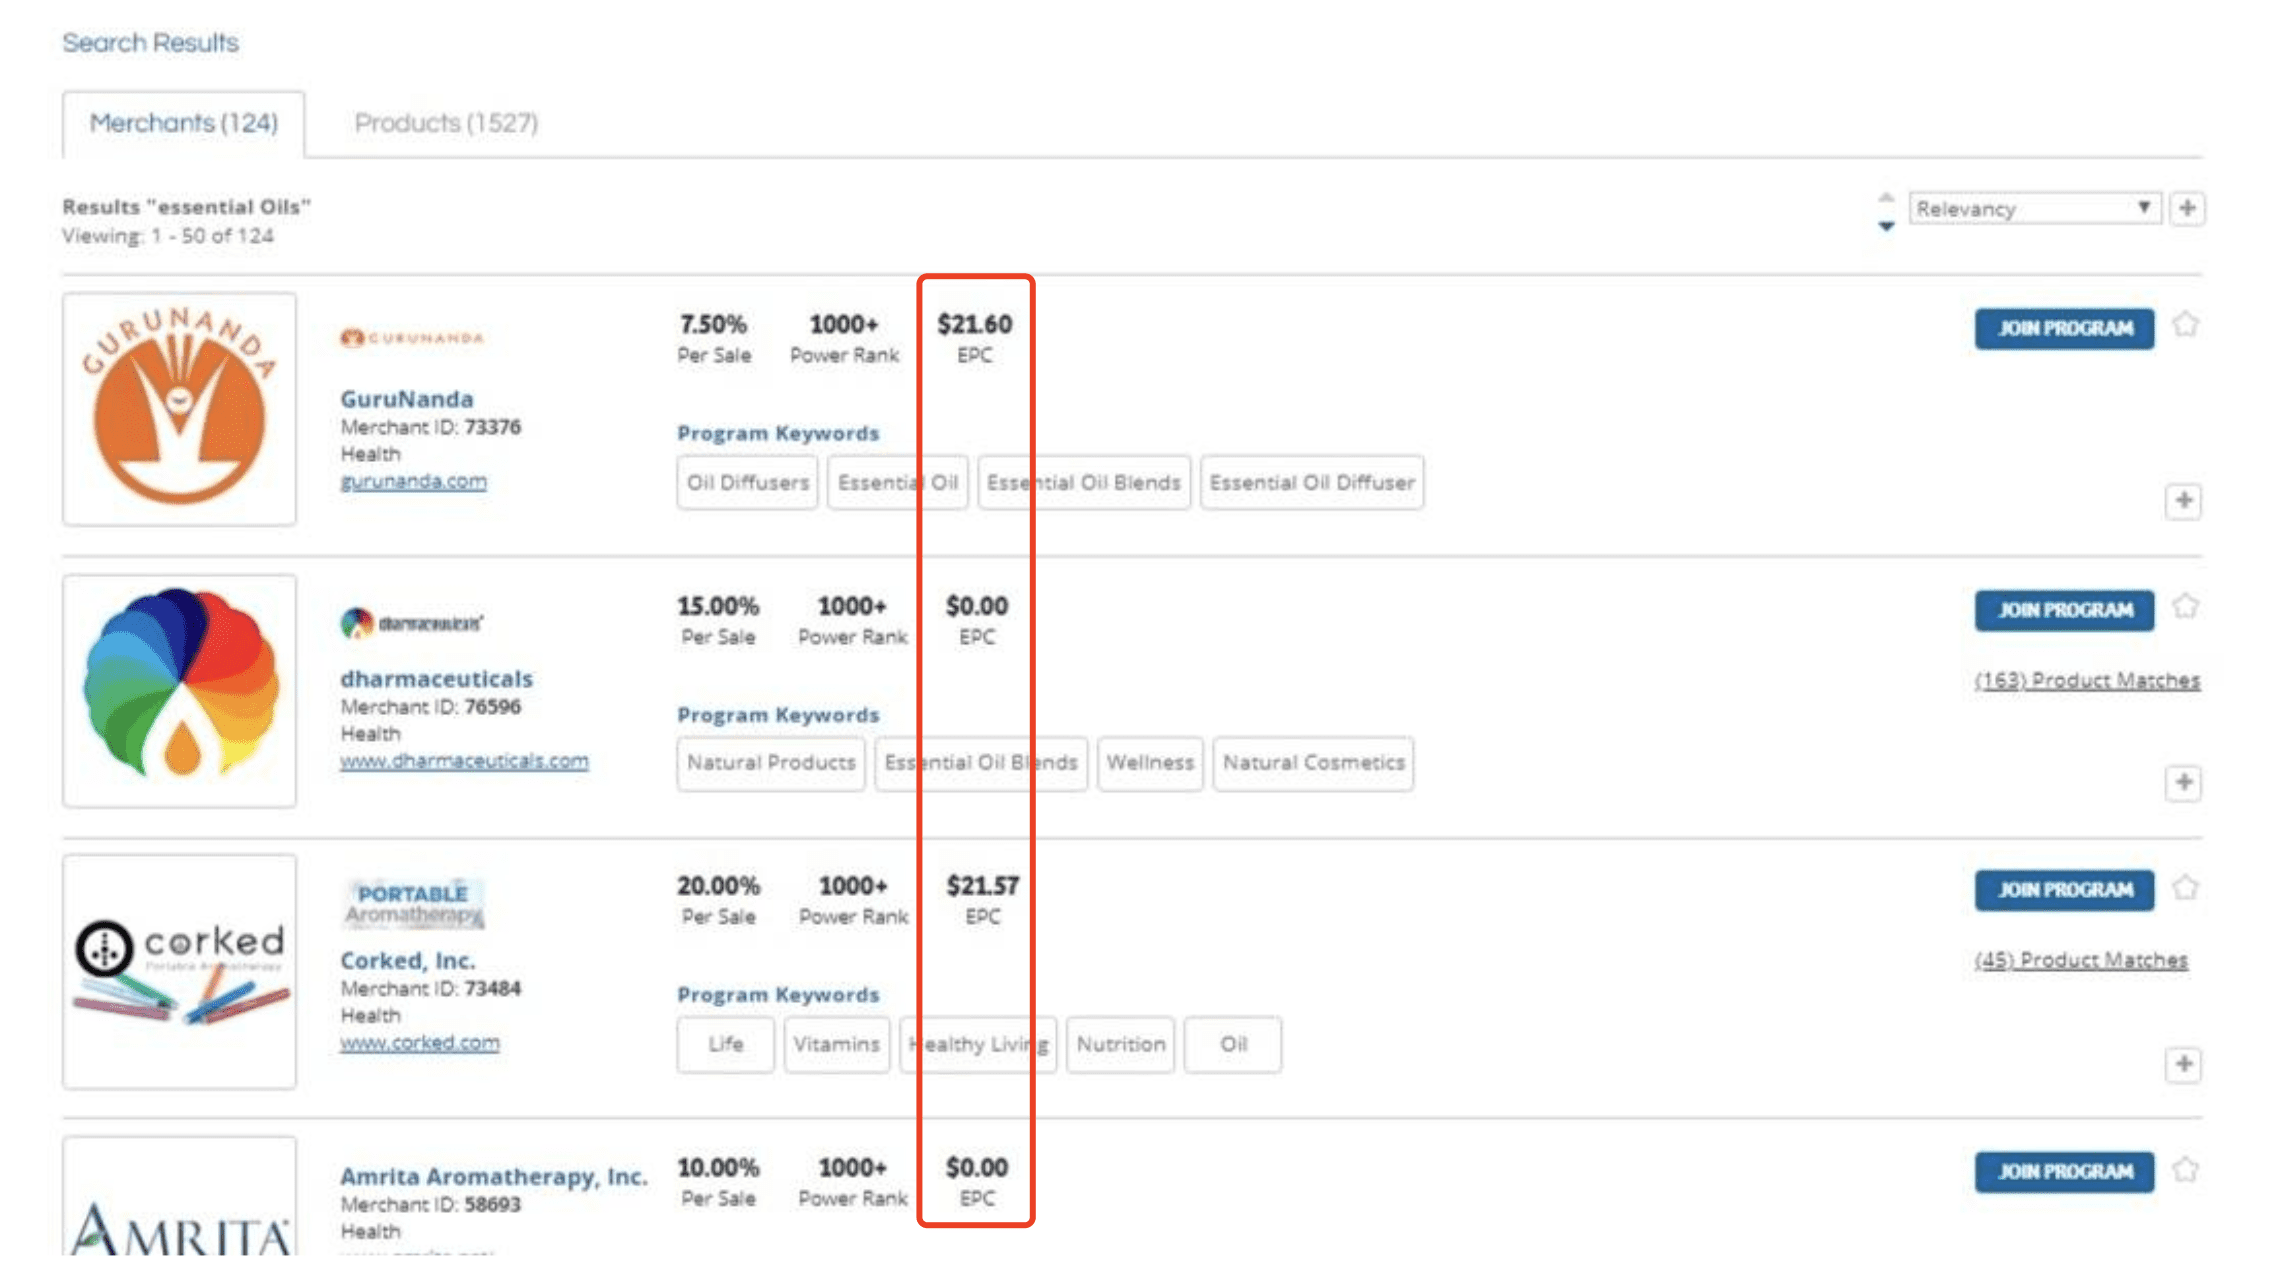This screenshot has width=2278, height=1278.
Task: Click the descending sort arrow
Action: coord(1886,226)
